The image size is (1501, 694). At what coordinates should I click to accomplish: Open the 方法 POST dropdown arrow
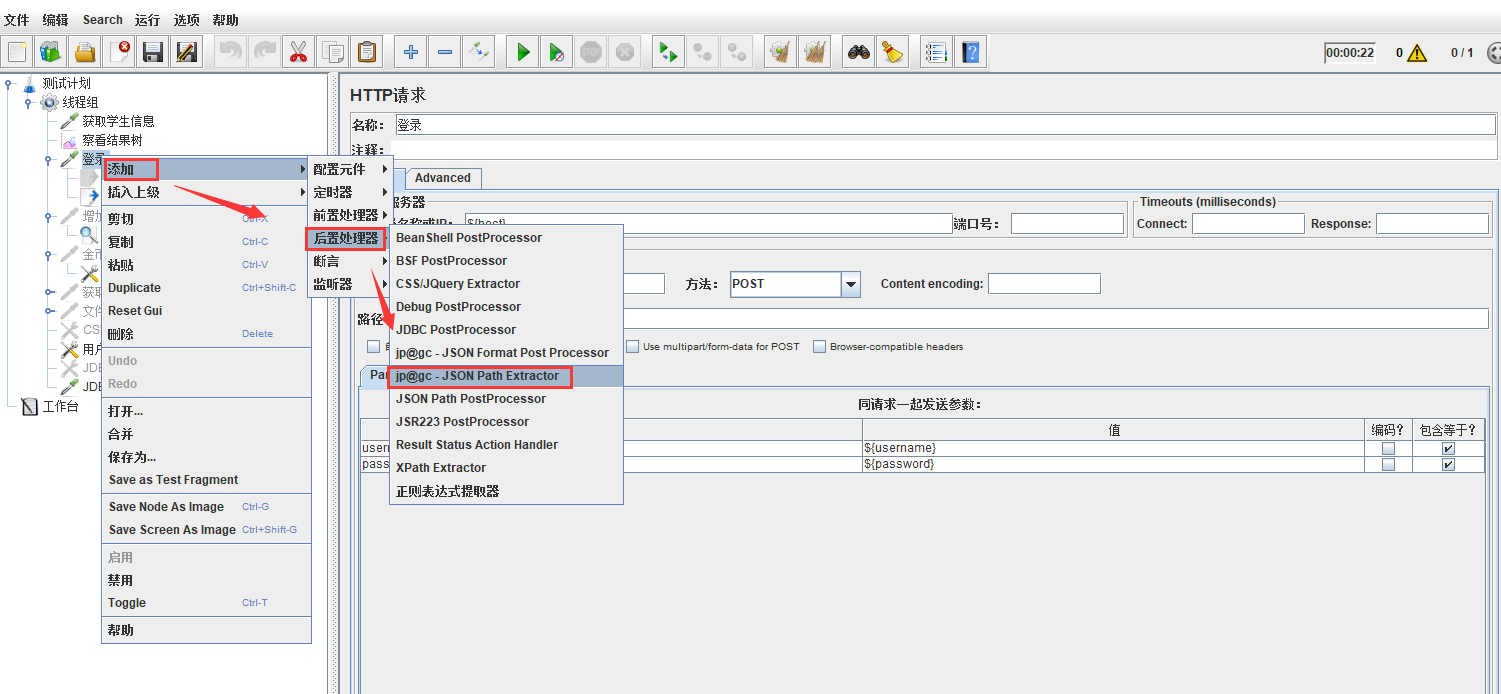(851, 284)
